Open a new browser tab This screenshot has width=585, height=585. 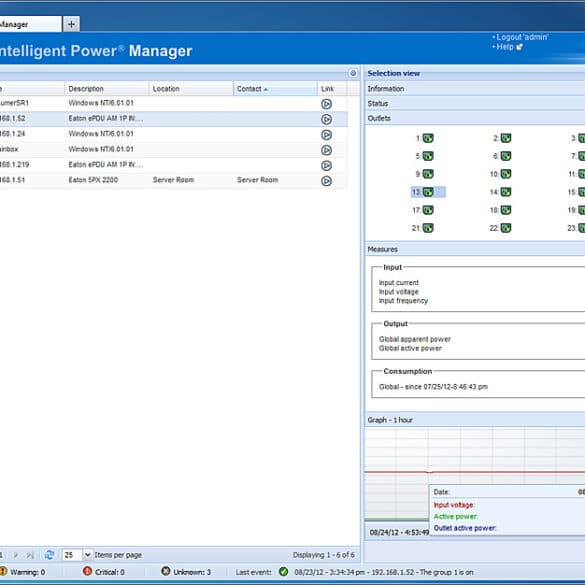click(71, 25)
